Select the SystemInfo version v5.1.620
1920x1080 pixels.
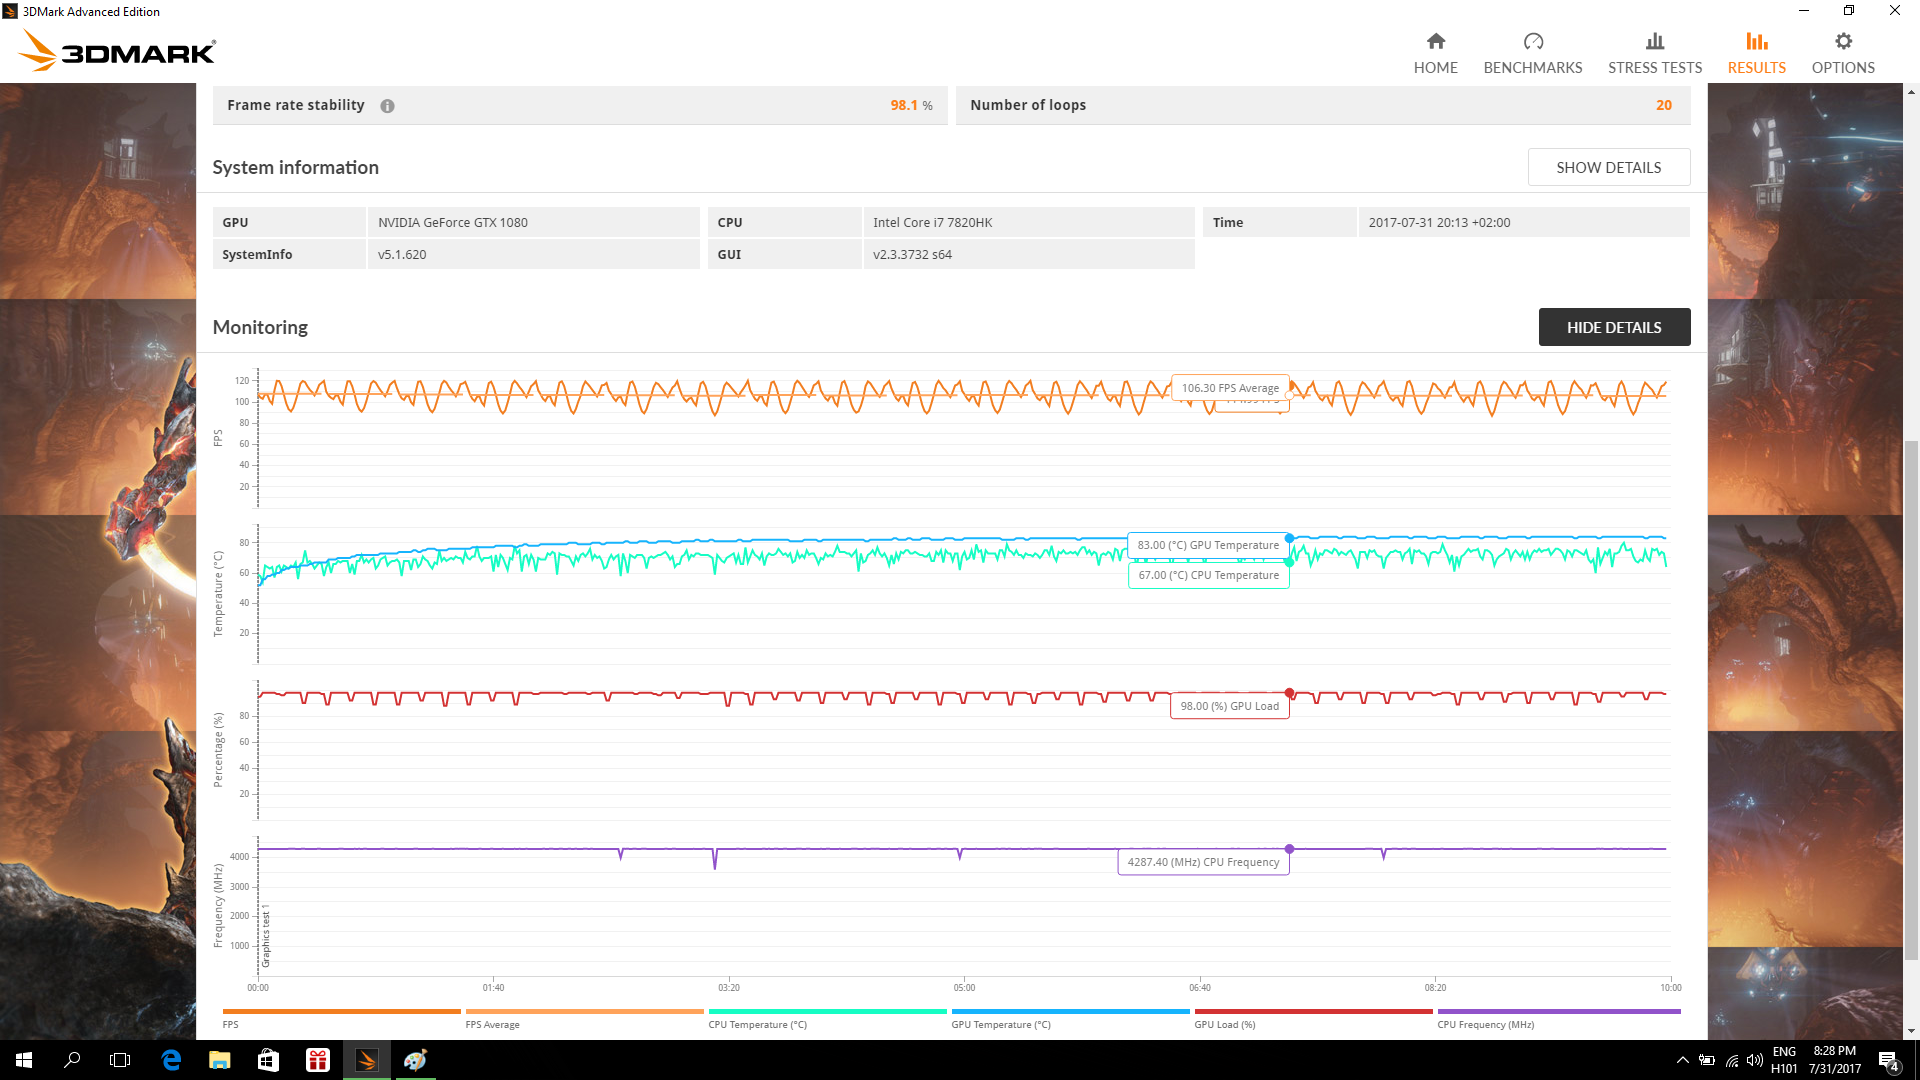click(402, 254)
